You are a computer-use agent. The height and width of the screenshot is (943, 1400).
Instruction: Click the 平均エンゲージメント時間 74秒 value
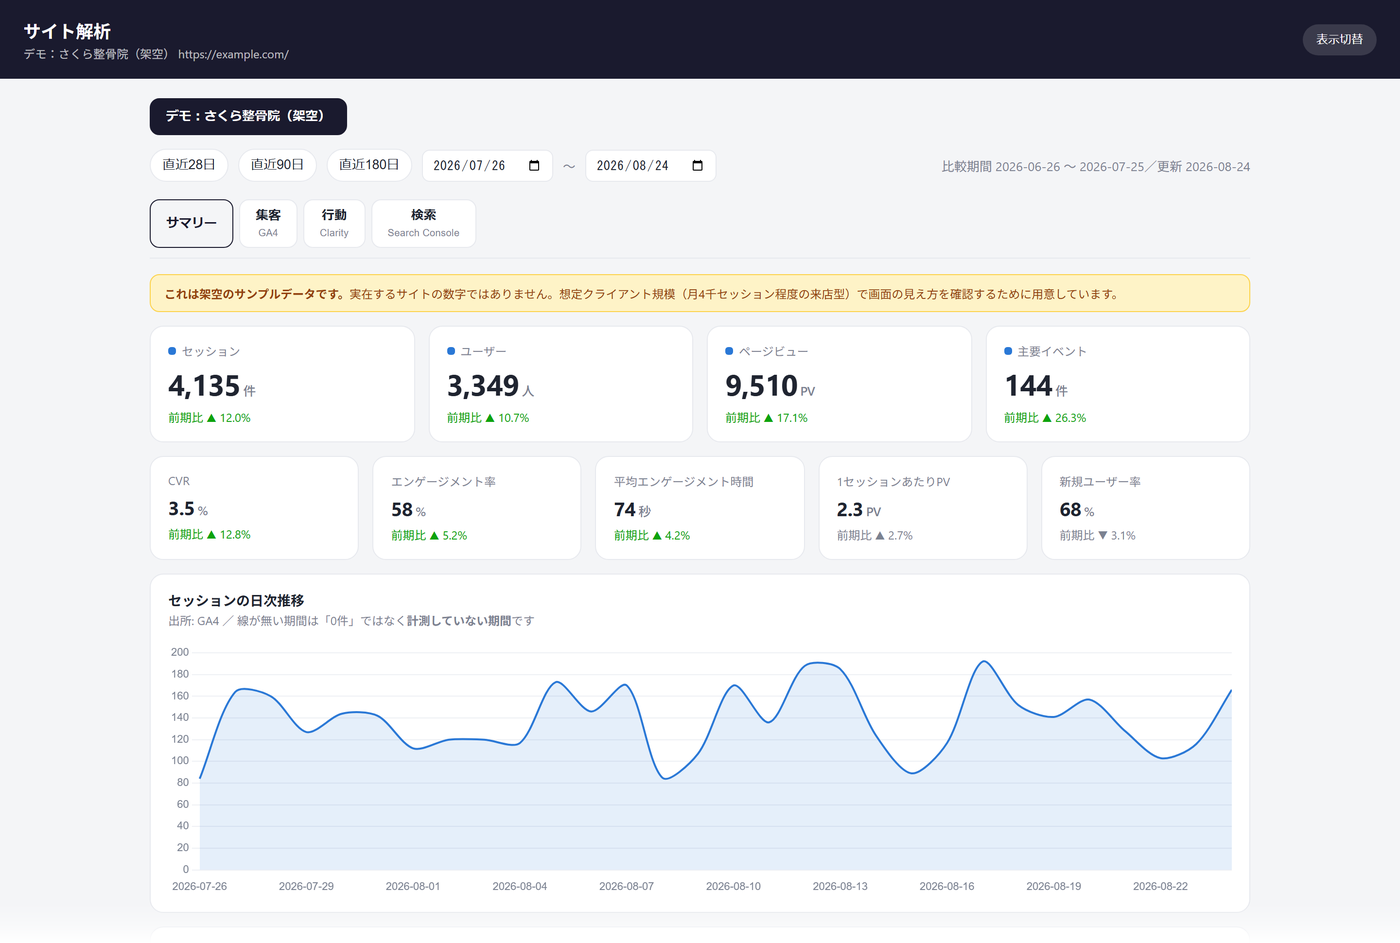point(632,510)
